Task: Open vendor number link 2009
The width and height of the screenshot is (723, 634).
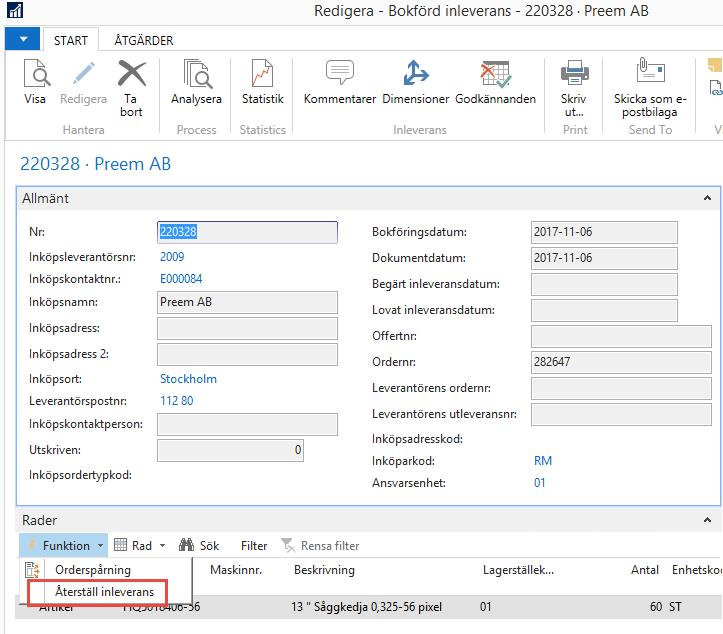Action: click(172, 257)
